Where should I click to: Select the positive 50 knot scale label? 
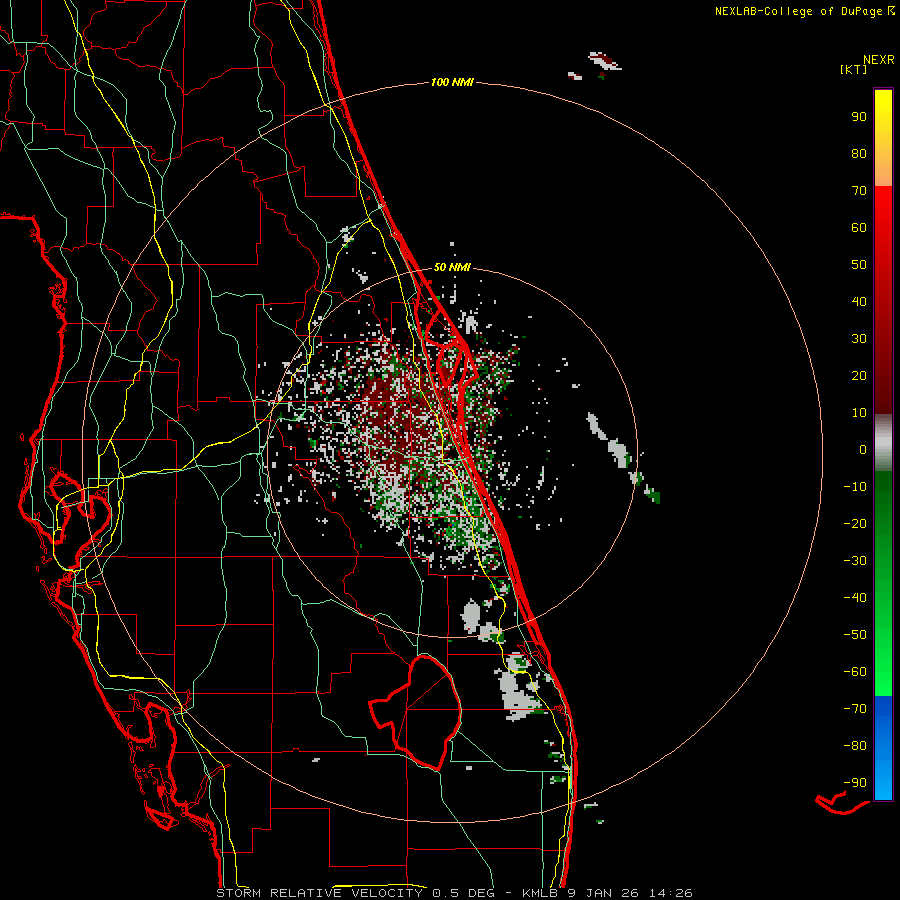[859, 265]
